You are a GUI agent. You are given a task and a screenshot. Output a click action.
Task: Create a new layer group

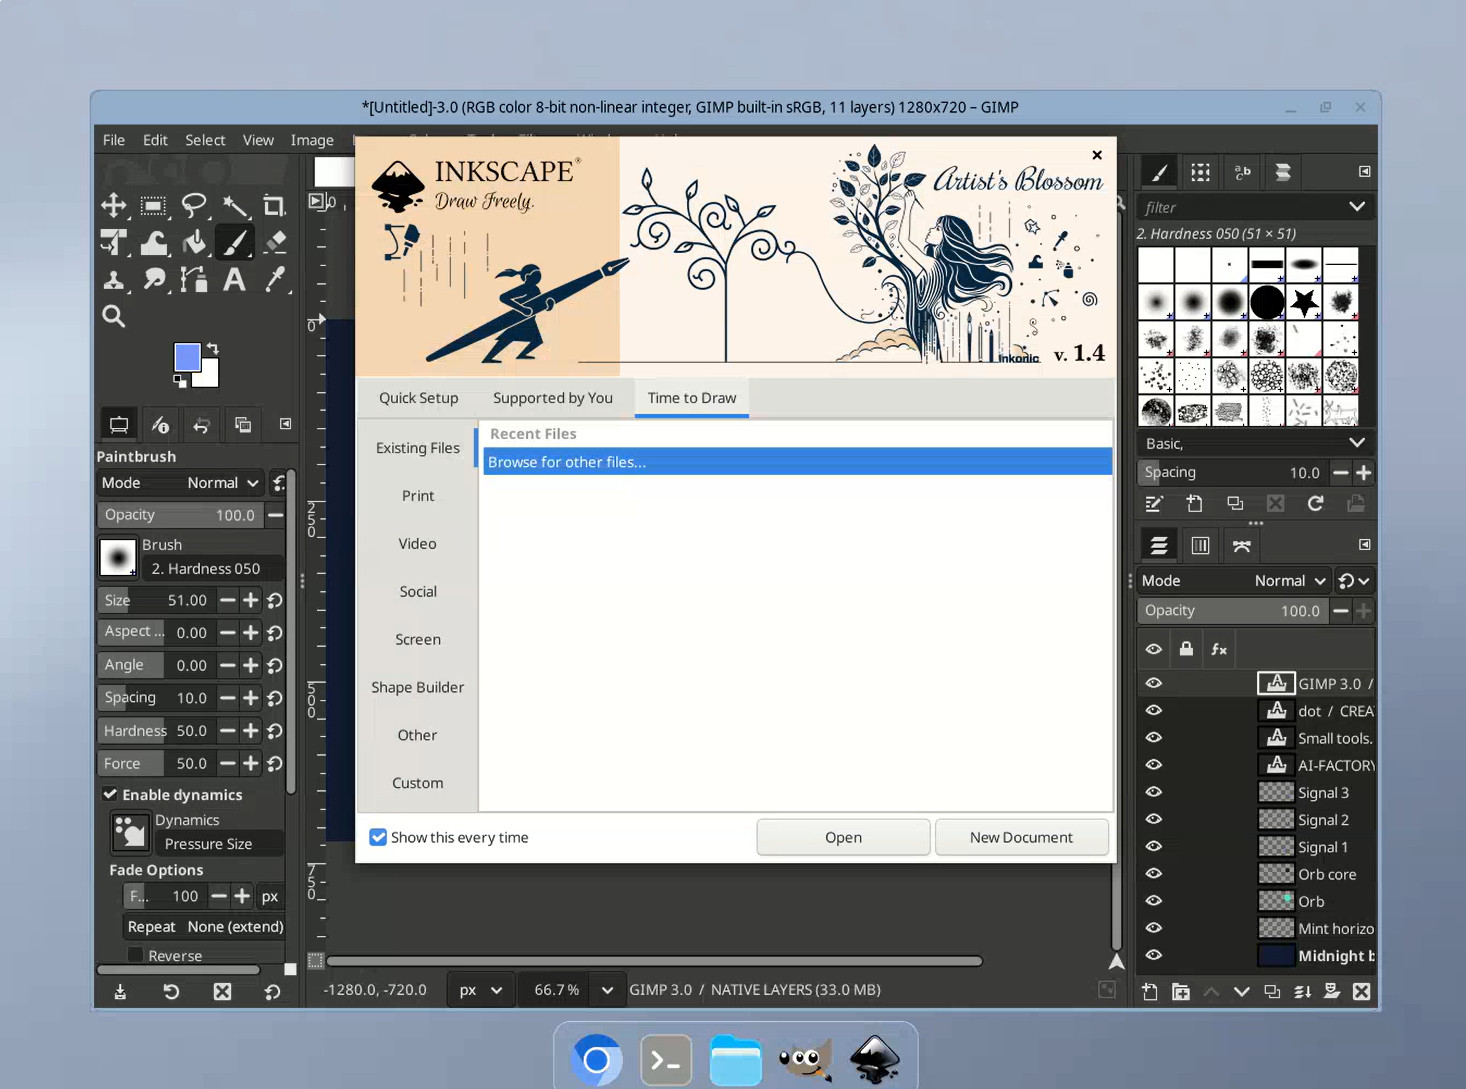[x=1181, y=992]
